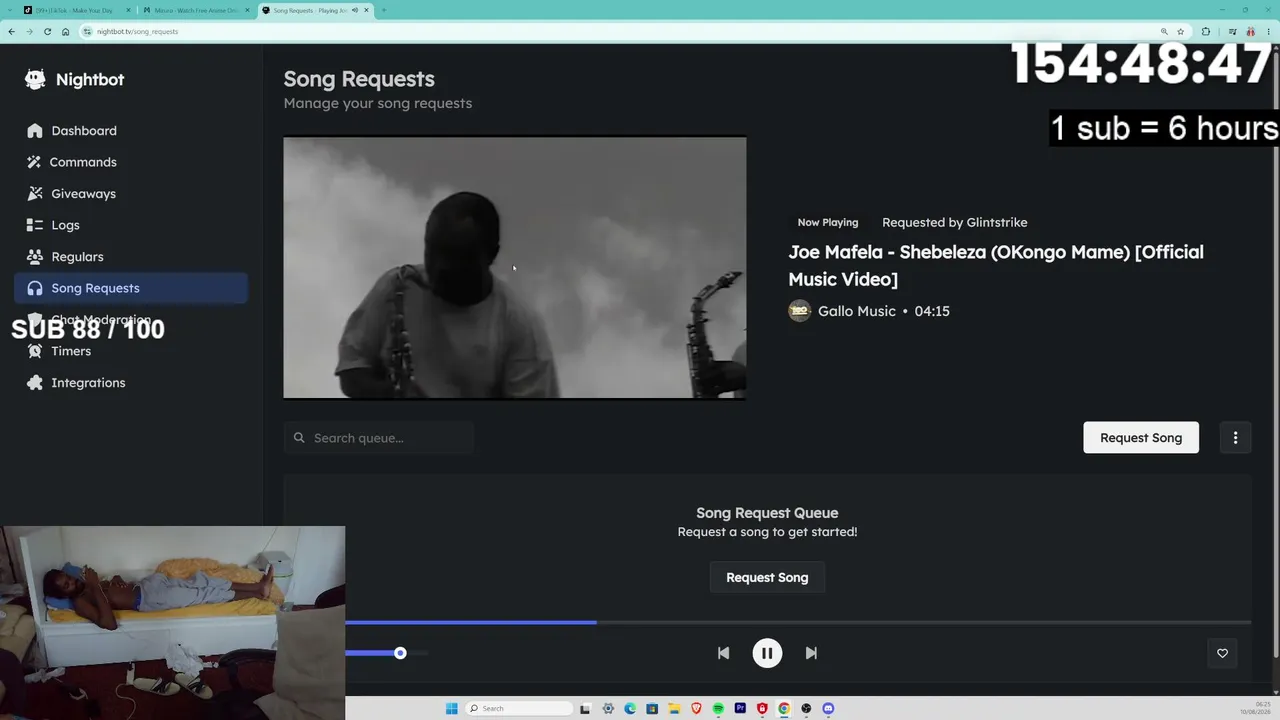The width and height of the screenshot is (1280, 720).
Task: Close the Song Requests browser tab
Action: pyautogui.click(x=366, y=10)
